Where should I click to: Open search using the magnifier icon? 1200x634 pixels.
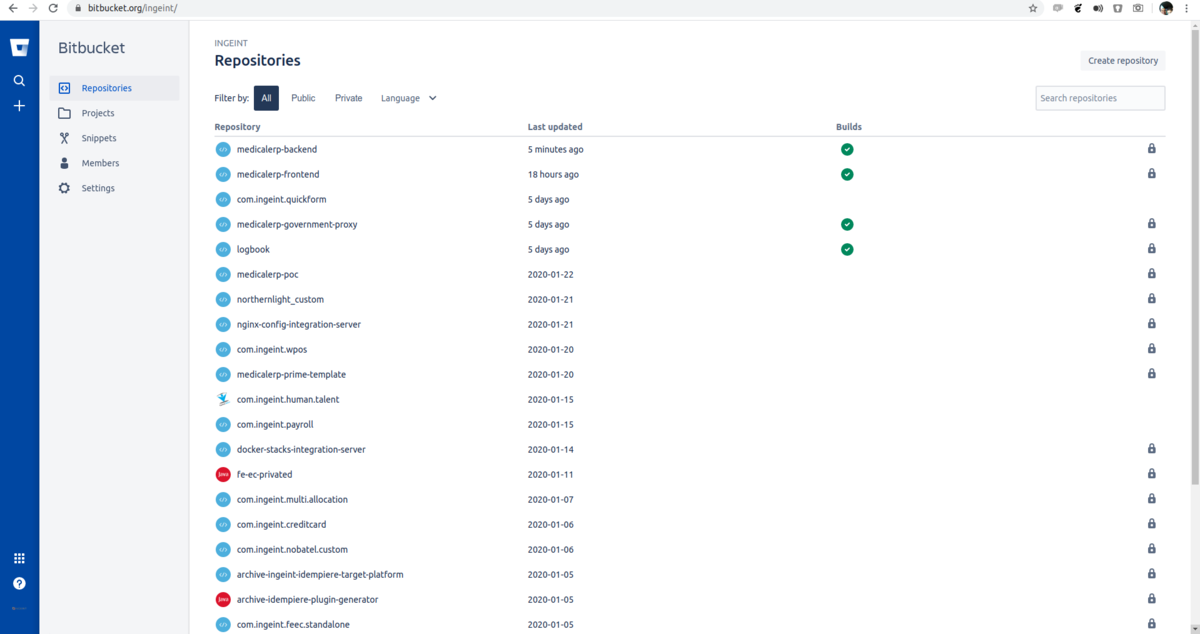19,80
